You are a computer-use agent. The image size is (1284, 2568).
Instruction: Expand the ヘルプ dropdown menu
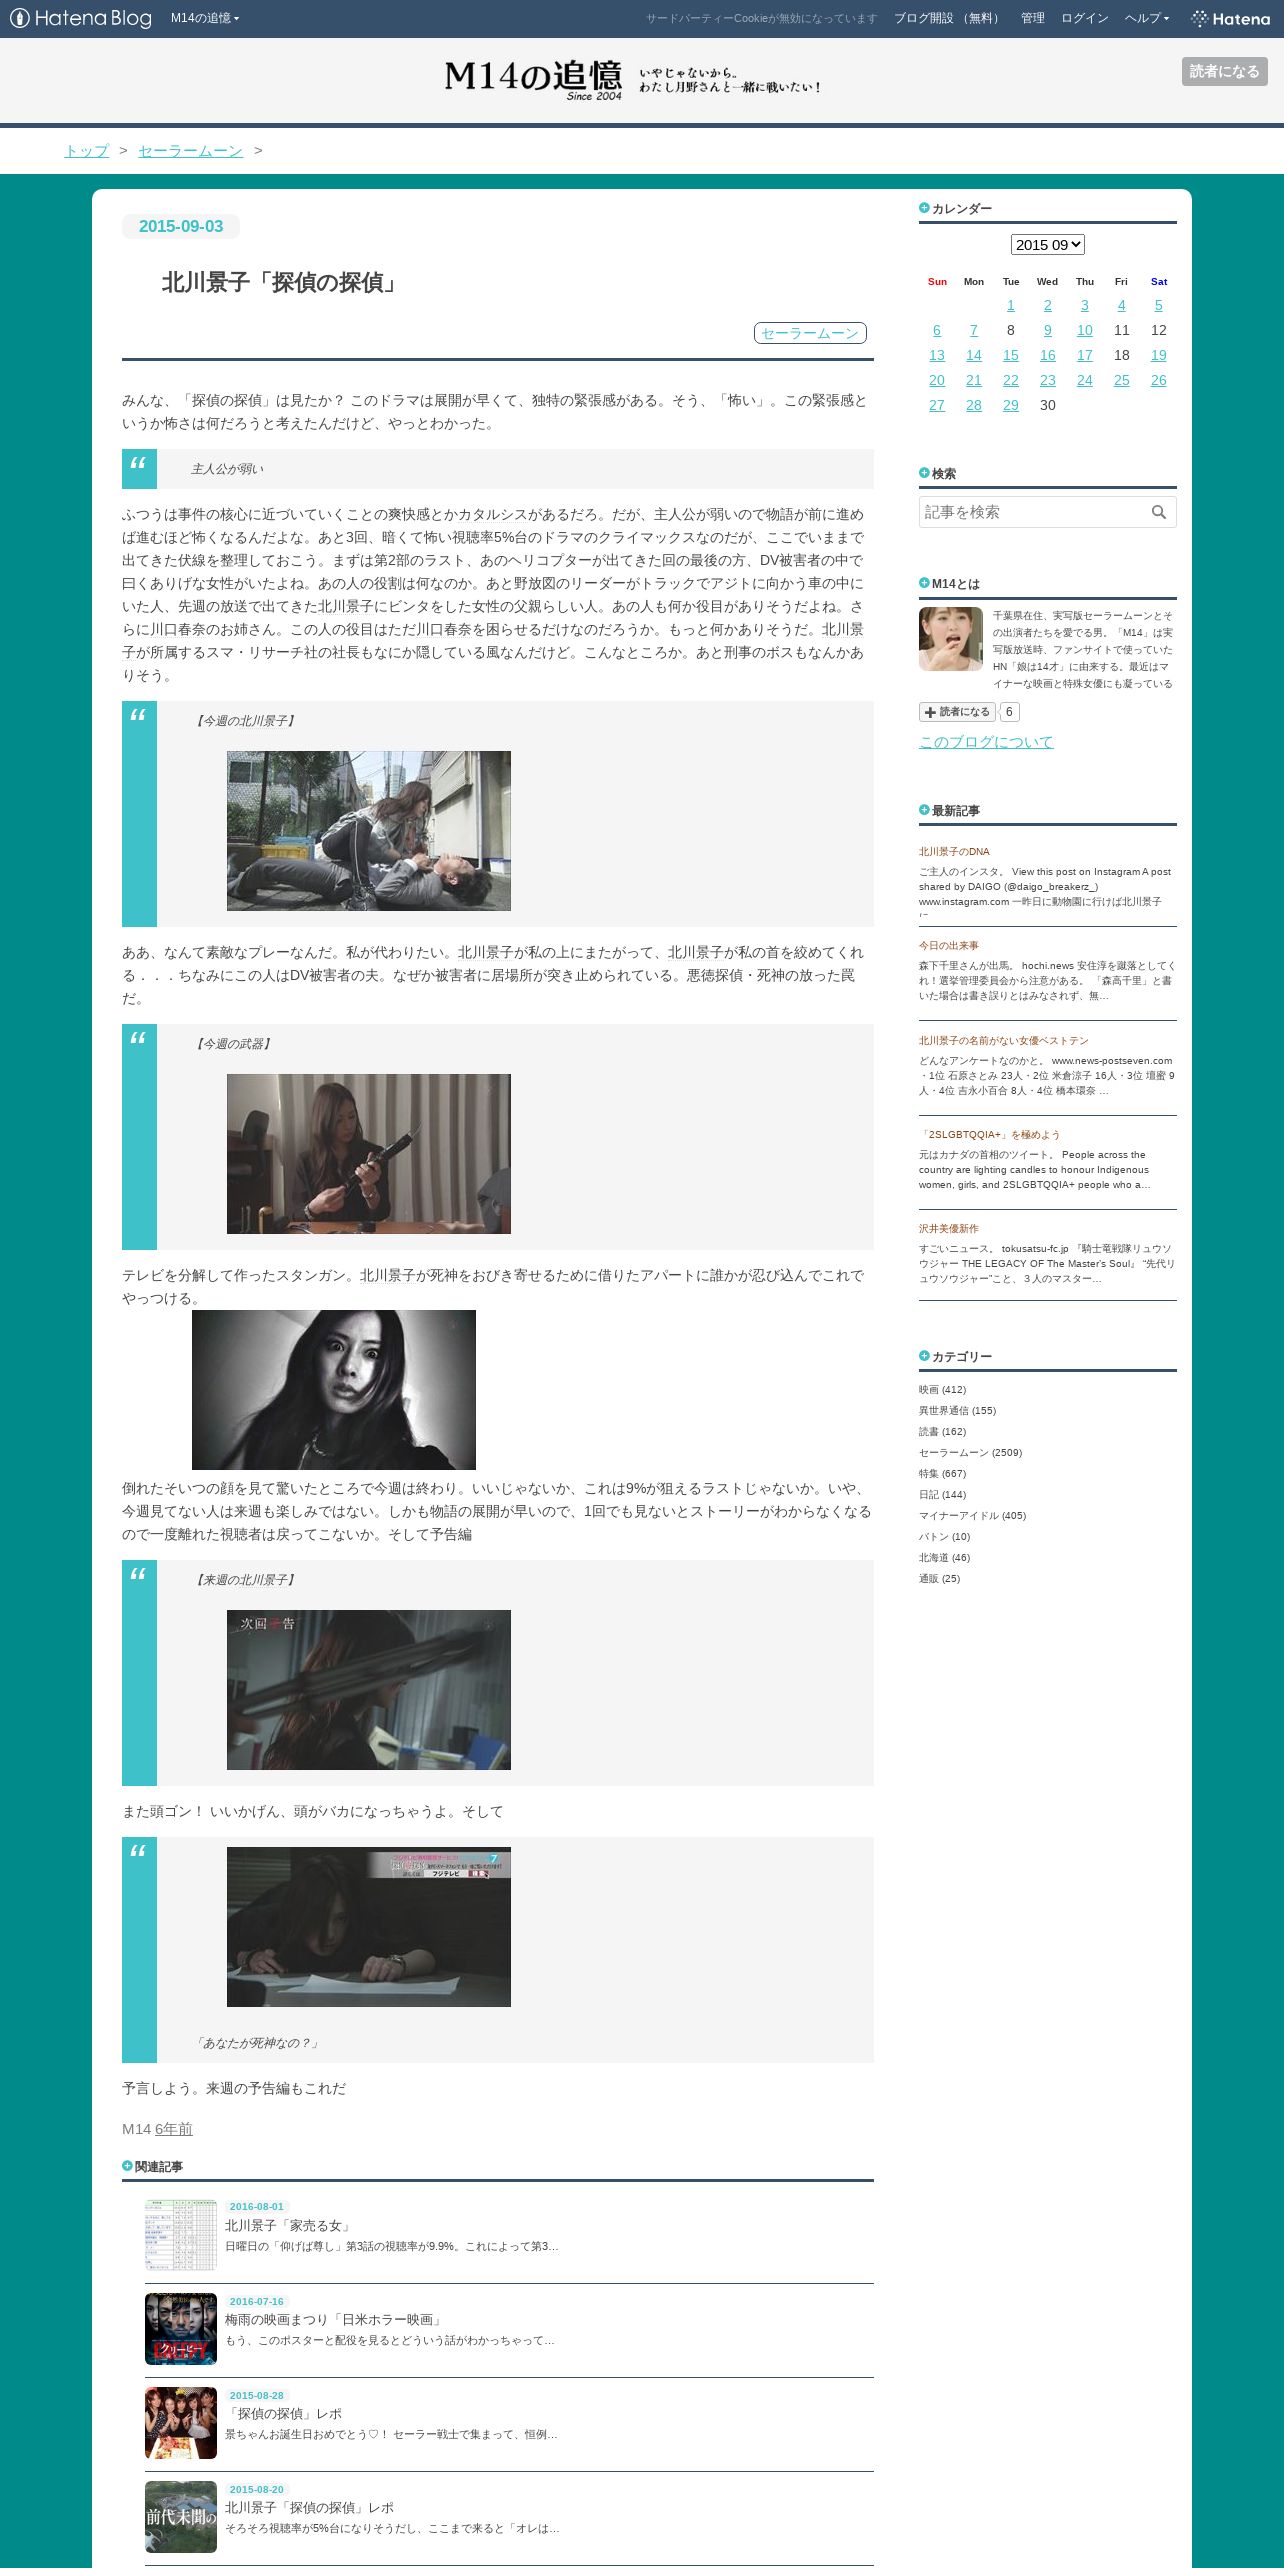(x=1147, y=18)
